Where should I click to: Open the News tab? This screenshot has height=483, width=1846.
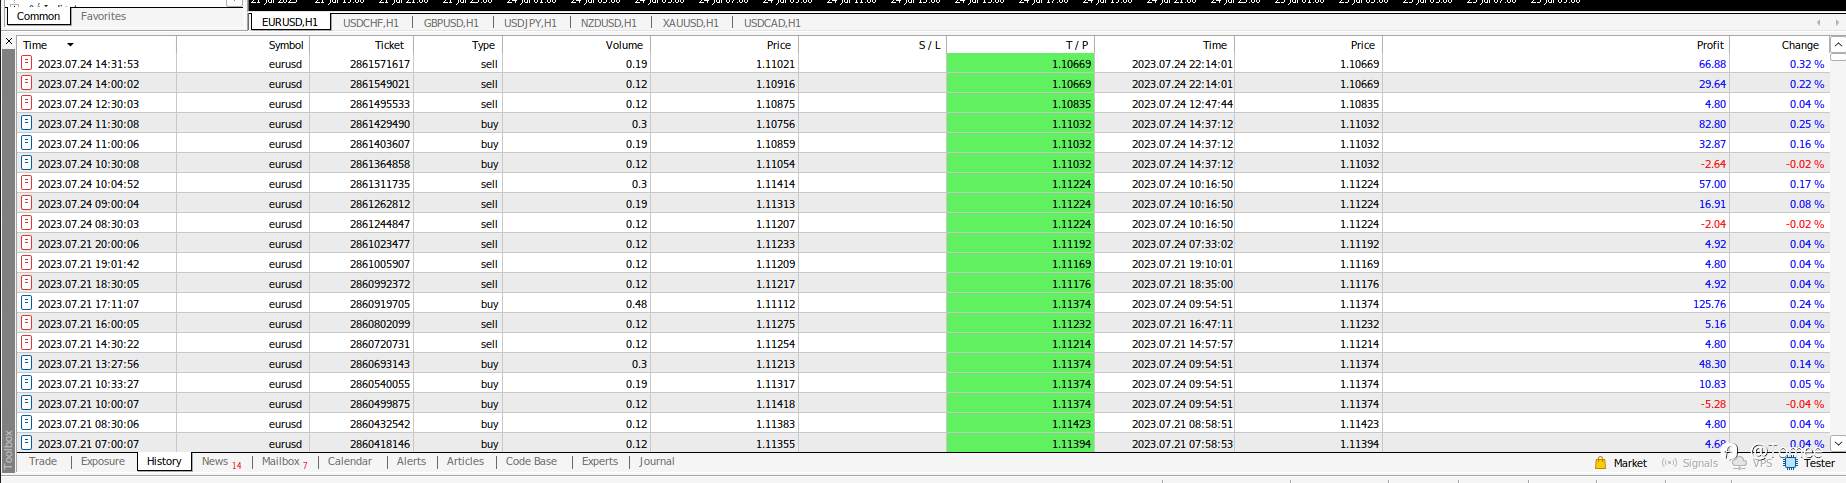coord(221,462)
